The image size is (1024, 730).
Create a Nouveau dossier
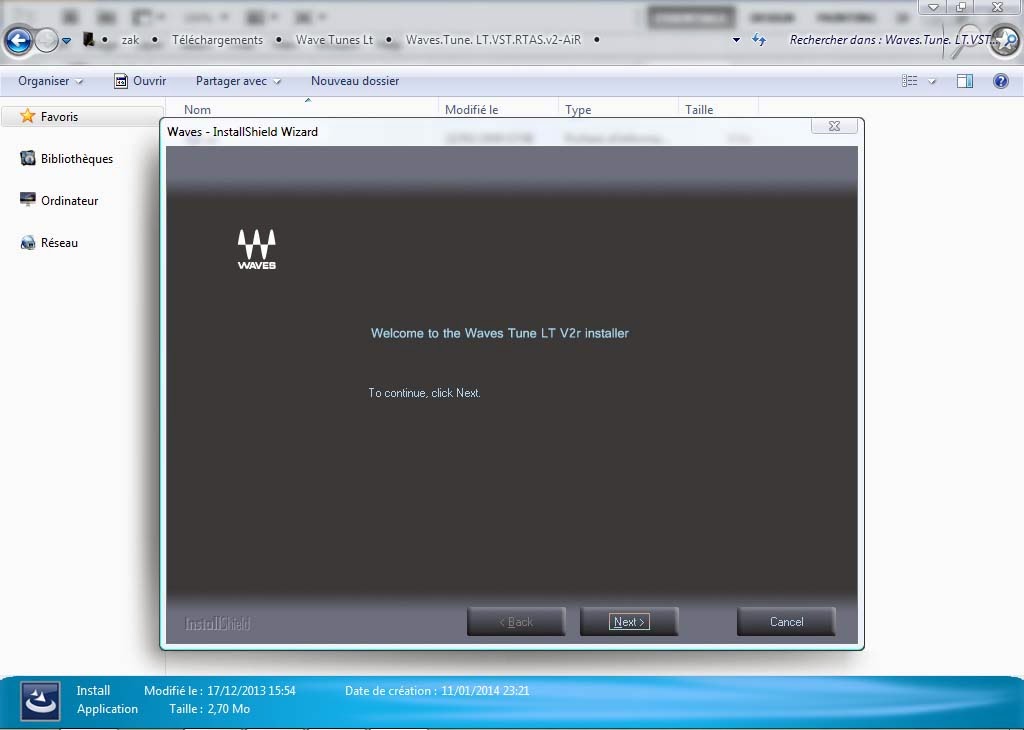click(355, 81)
